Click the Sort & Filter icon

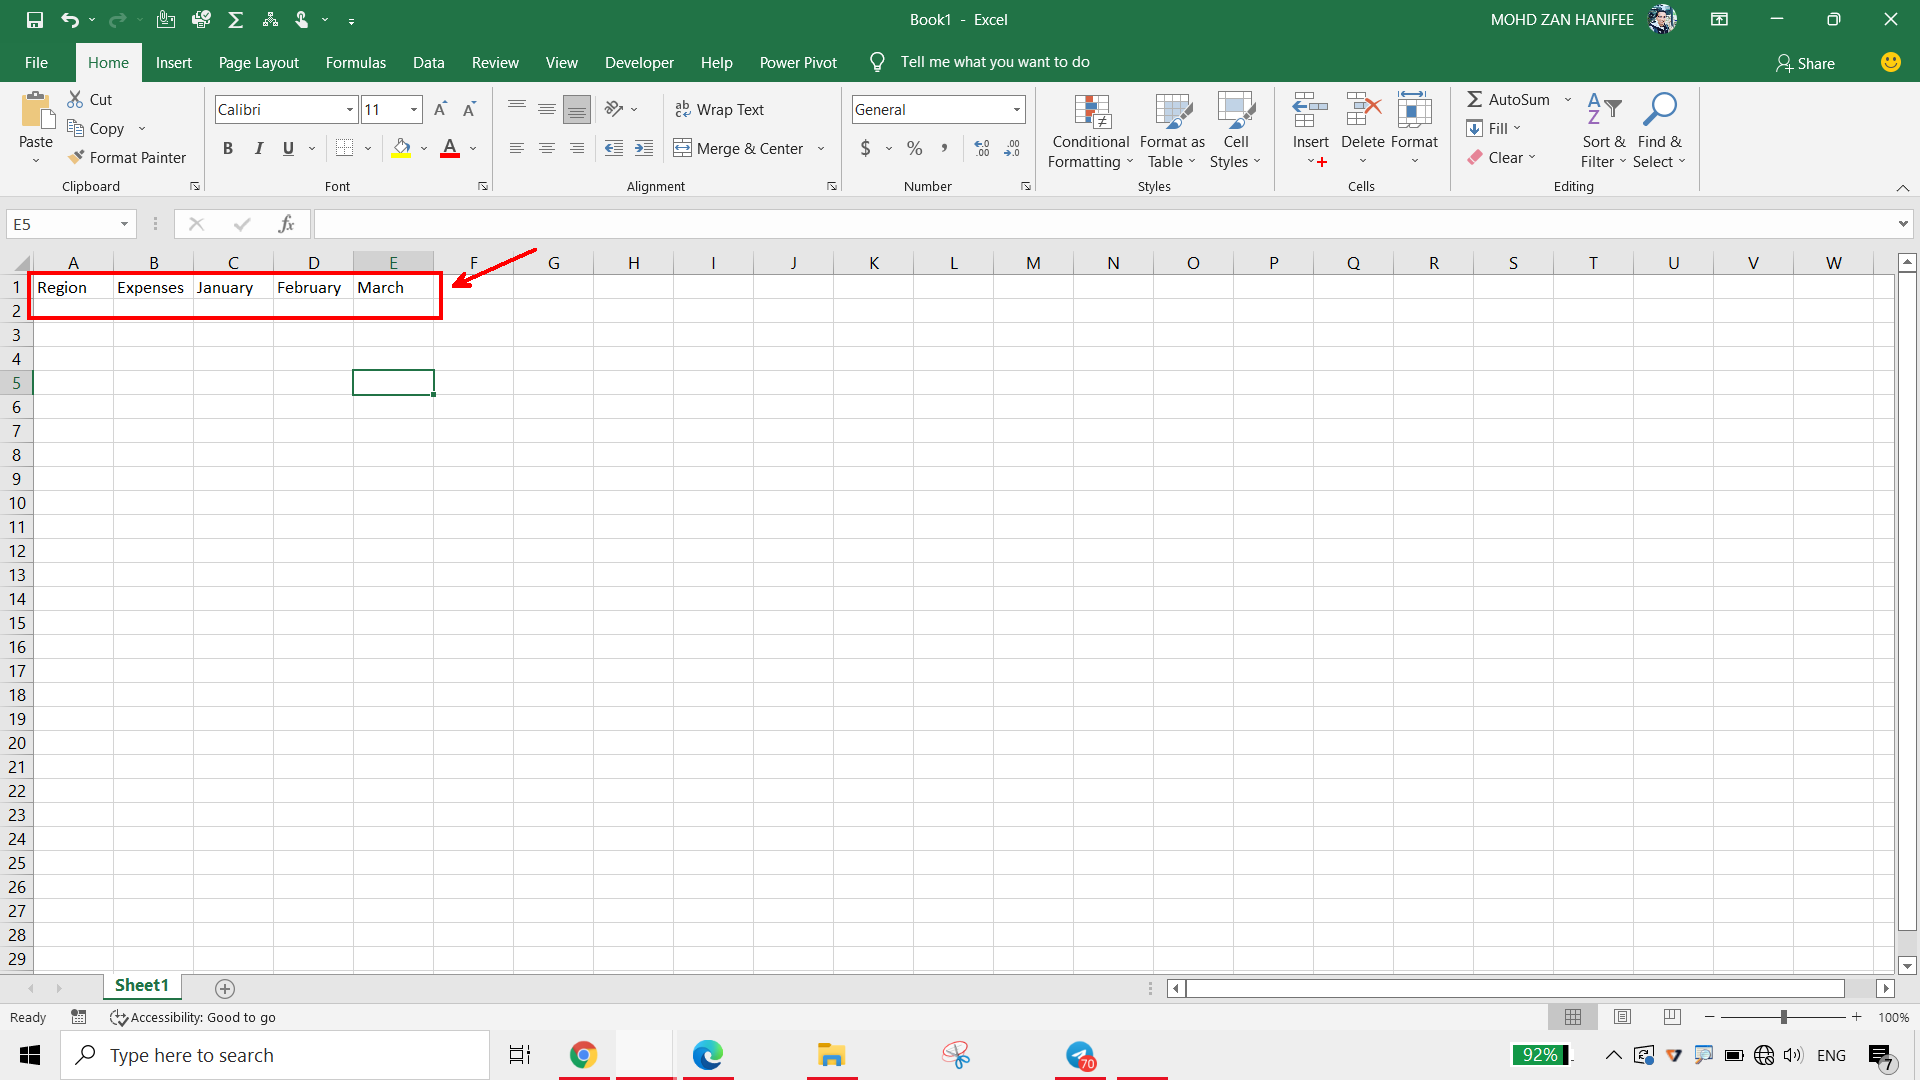1602,131
